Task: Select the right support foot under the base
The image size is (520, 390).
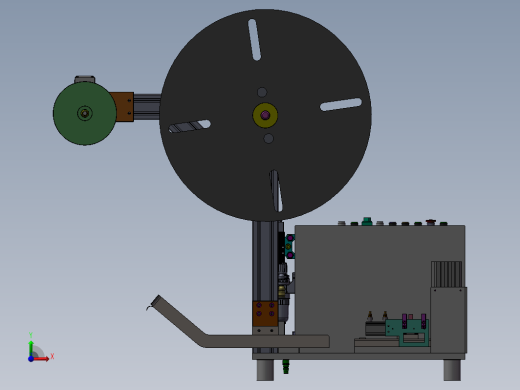Action: click(x=452, y=370)
